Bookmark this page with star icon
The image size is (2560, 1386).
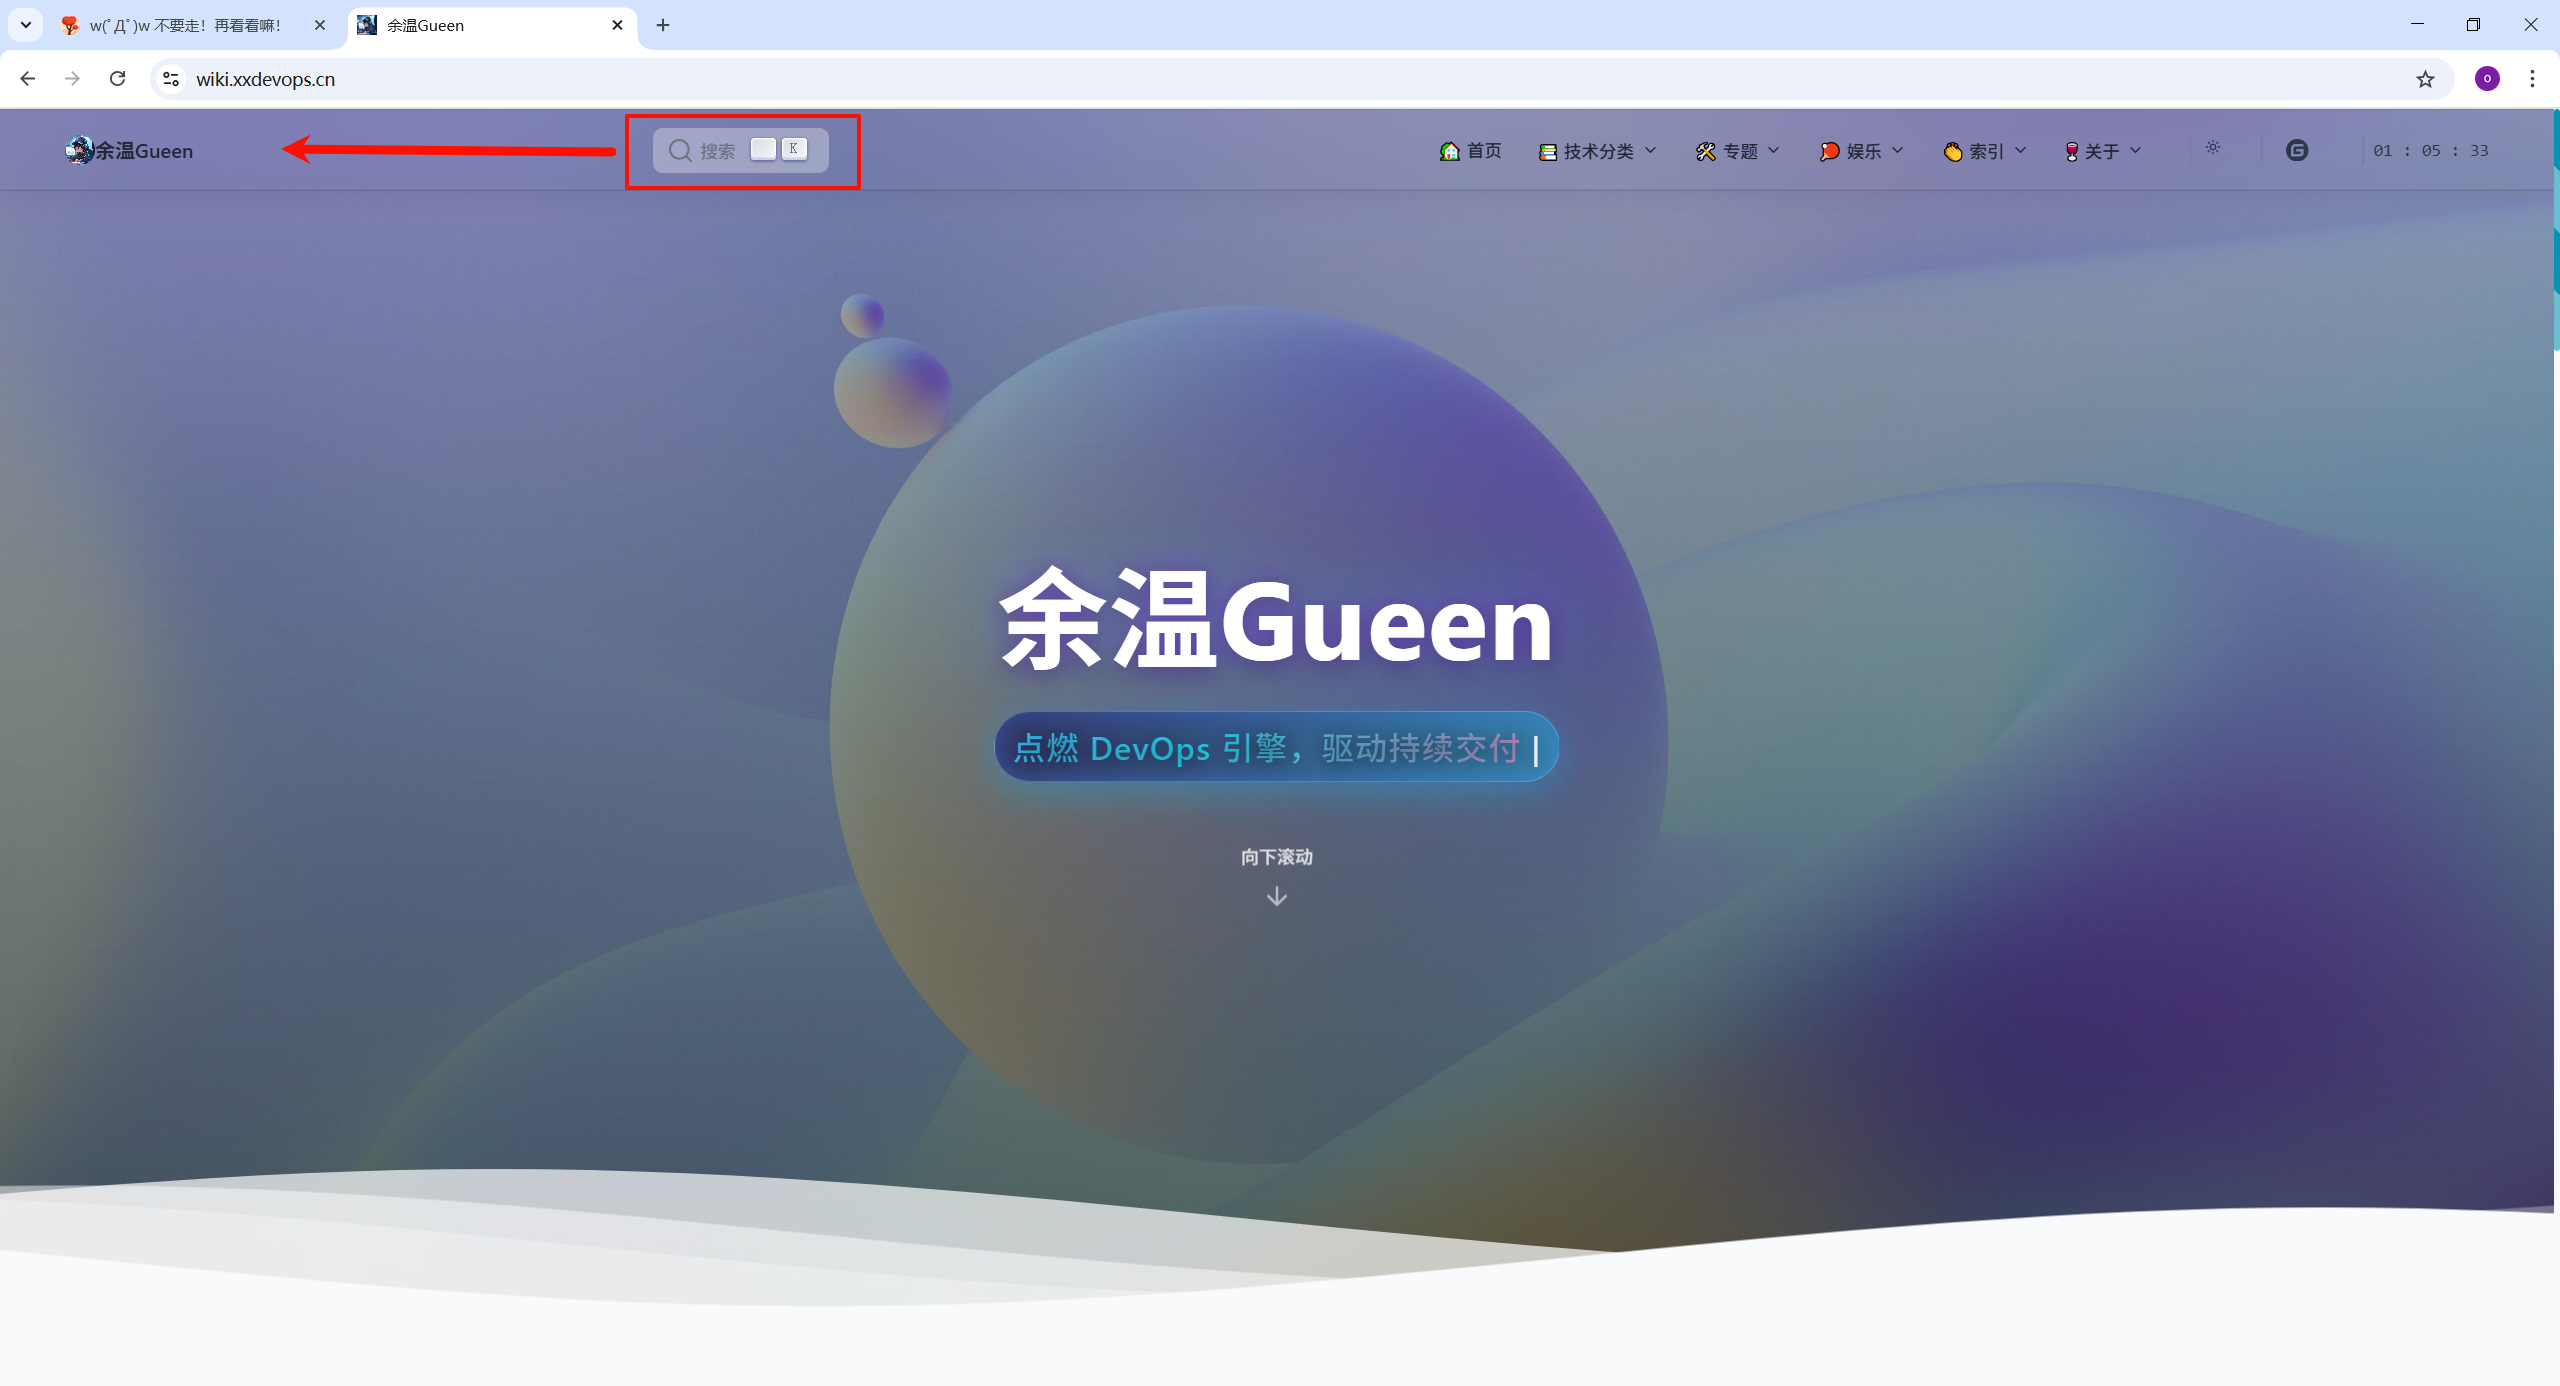[x=2425, y=79]
